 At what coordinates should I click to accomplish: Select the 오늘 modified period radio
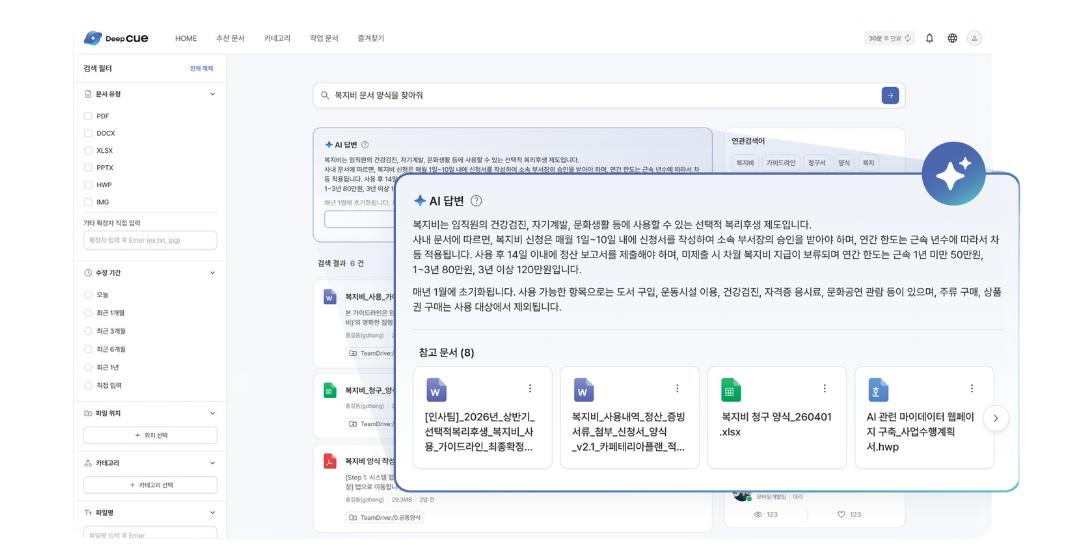click(x=88, y=295)
